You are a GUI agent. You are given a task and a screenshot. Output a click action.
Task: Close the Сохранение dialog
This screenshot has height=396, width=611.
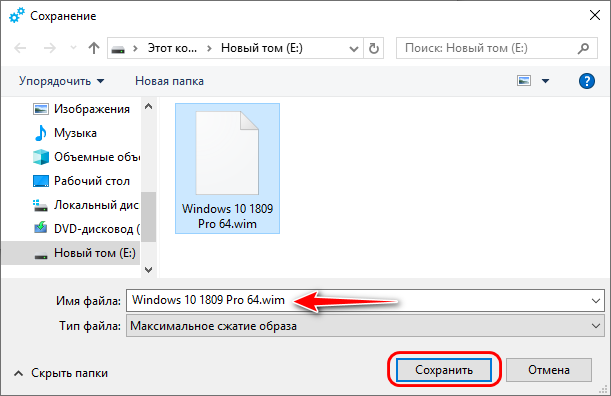tap(595, 16)
